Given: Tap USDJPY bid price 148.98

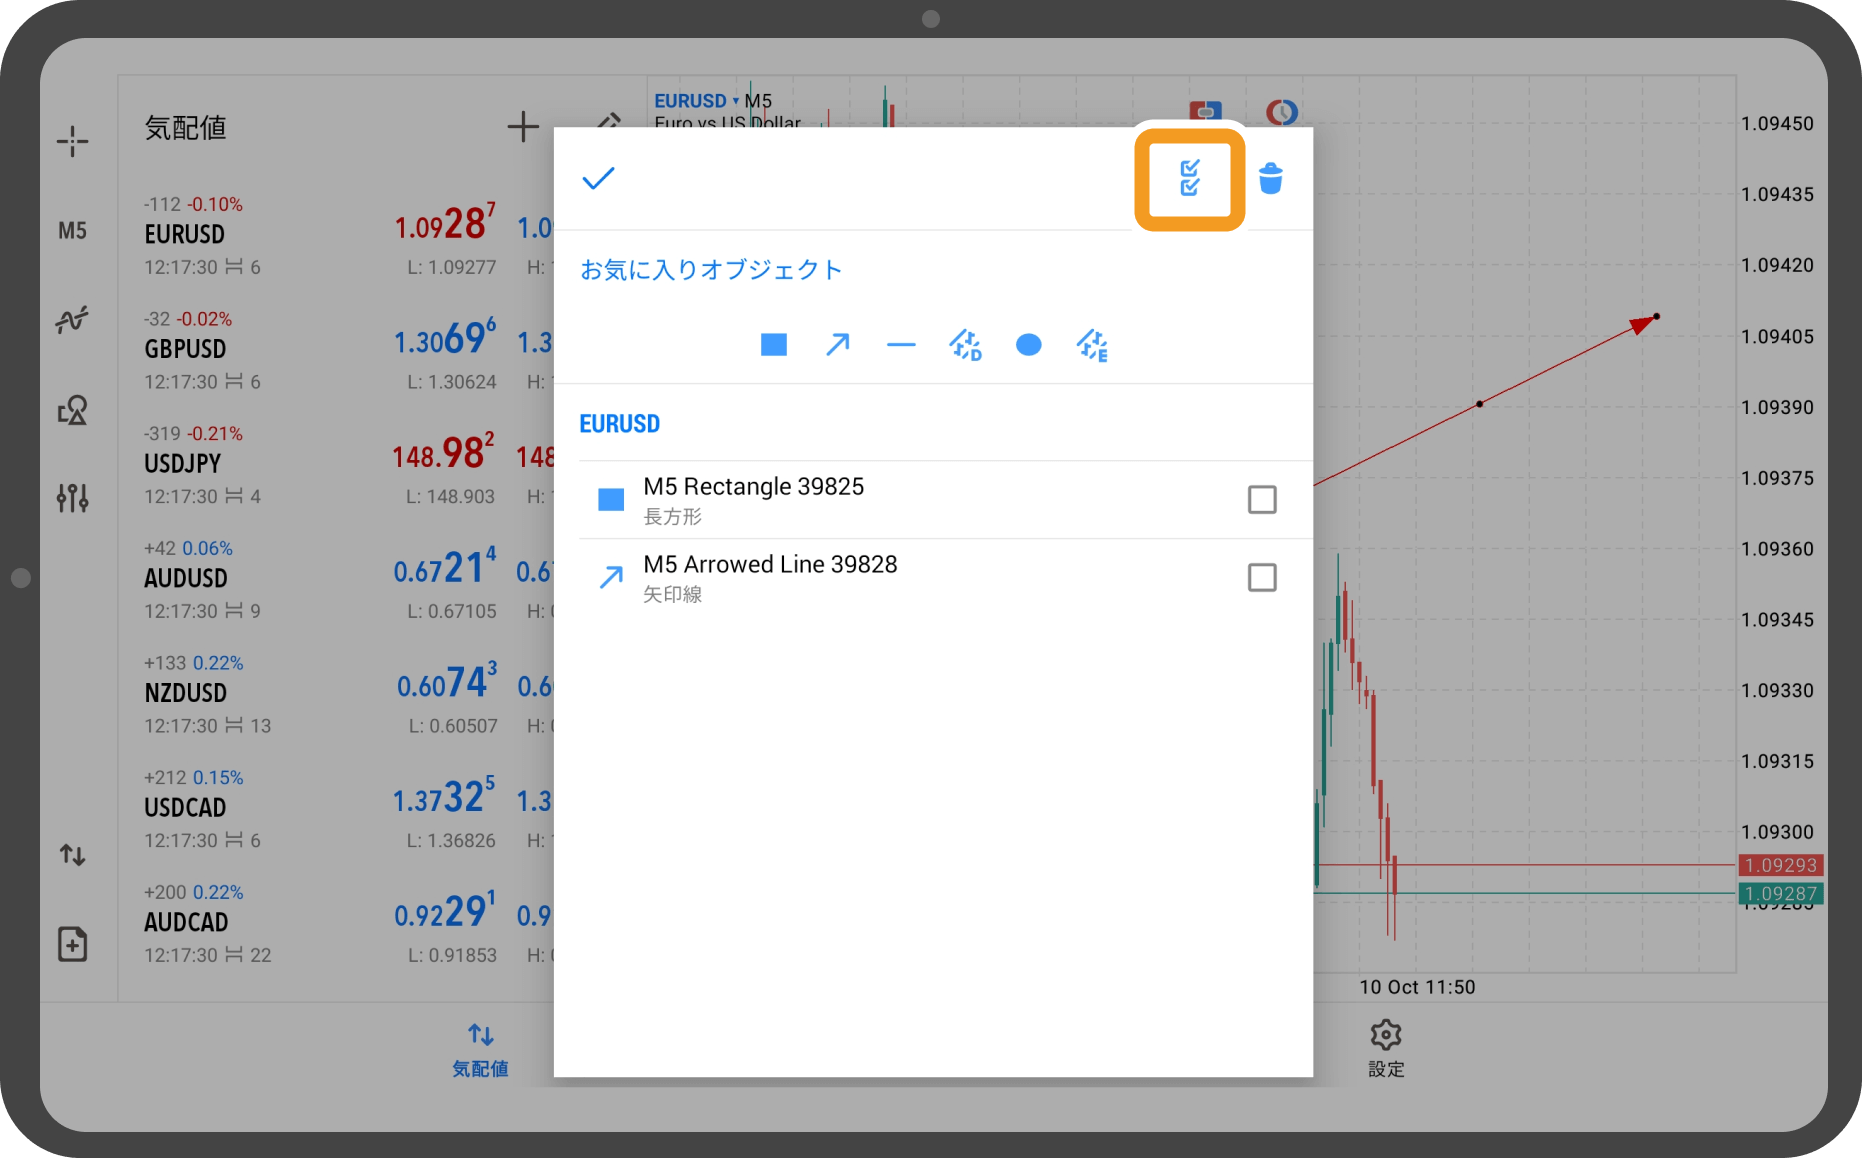Looking at the screenshot, I should click(x=444, y=454).
